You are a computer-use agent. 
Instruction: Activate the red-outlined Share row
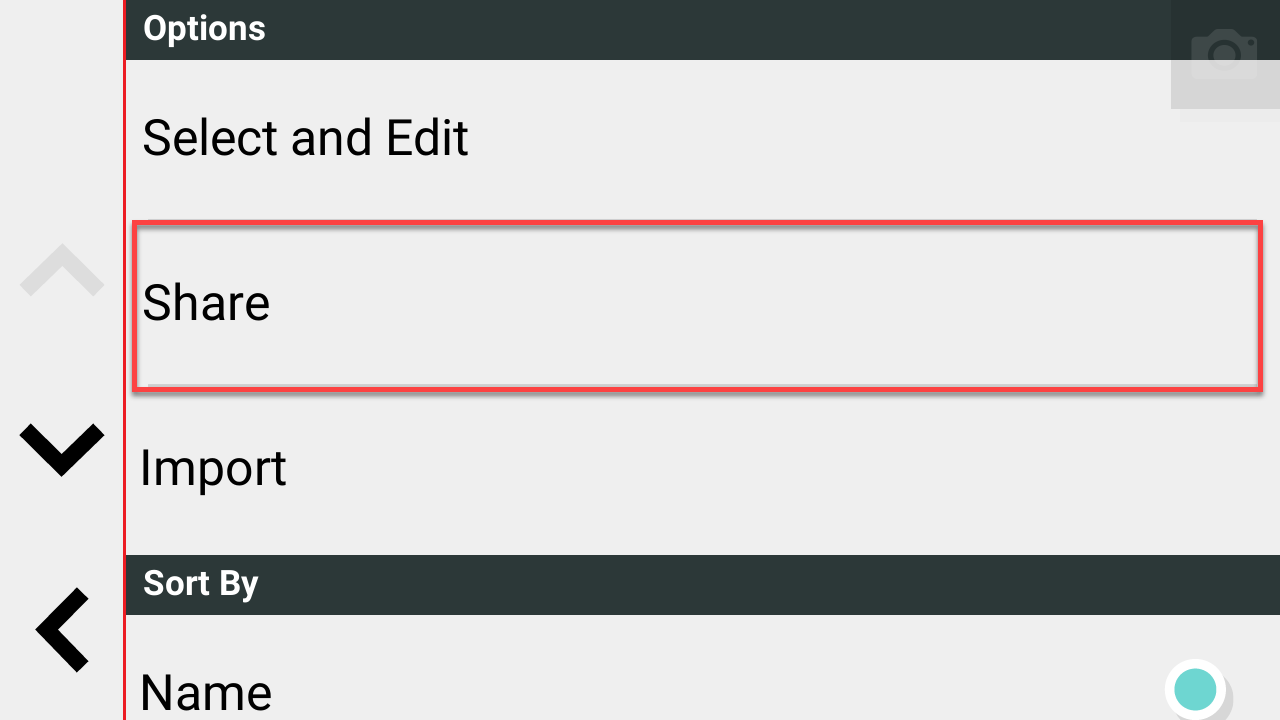(697, 306)
